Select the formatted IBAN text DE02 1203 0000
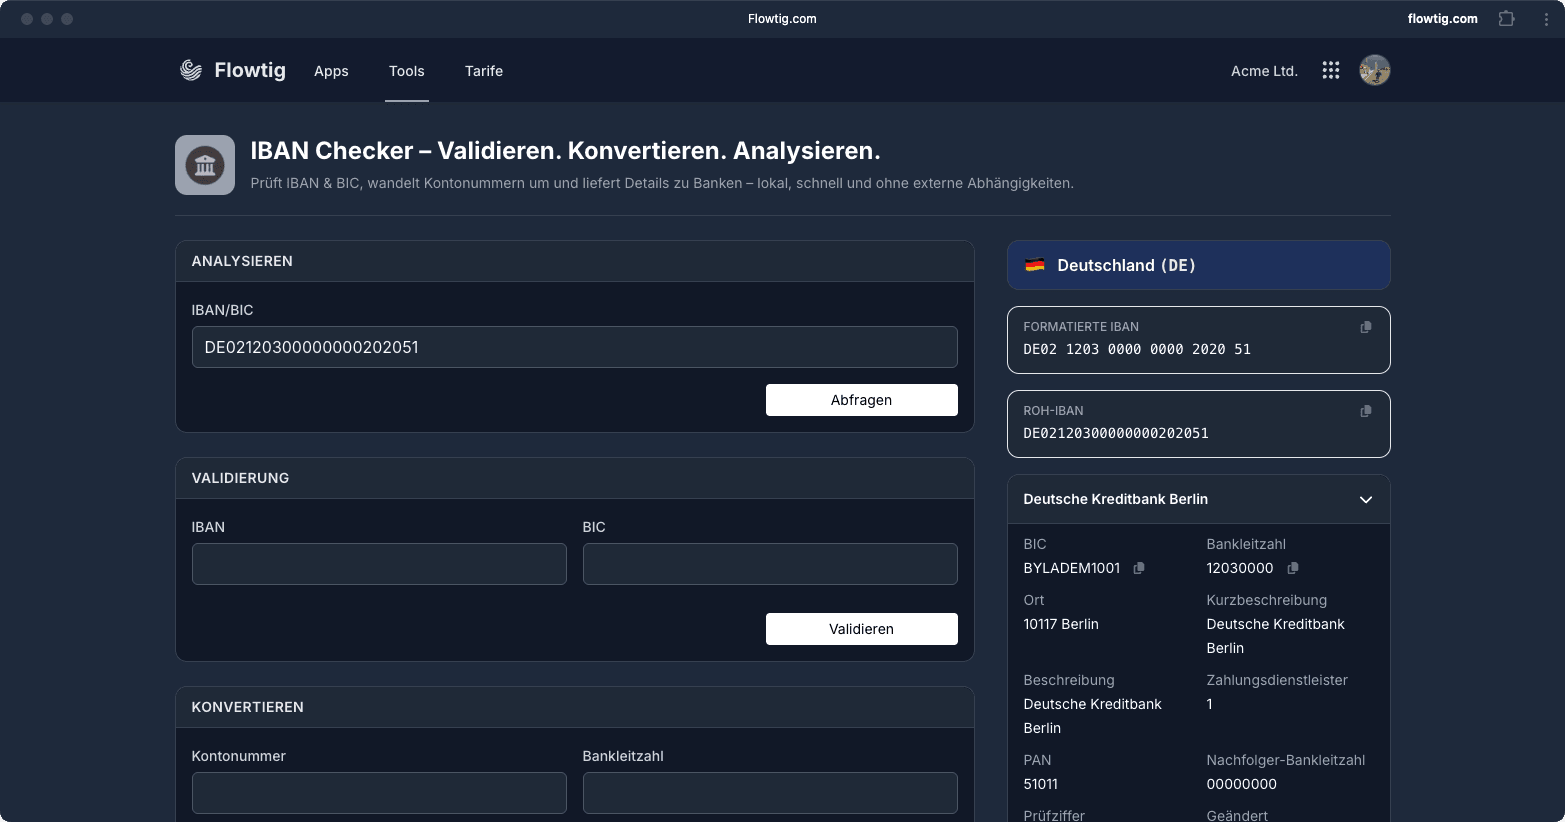This screenshot has height=822, width=1565. [1137, 349]
